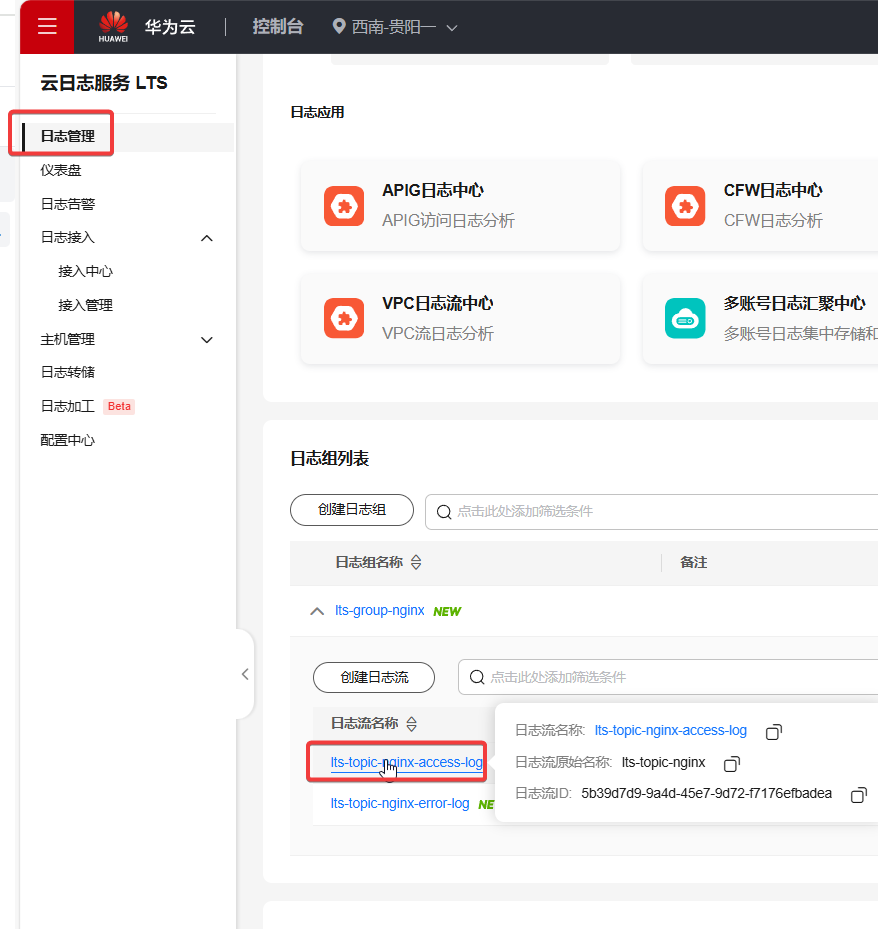Expand the 主机管理 menu section
This screenshot has height=929, width=878.
pyautogui.click(x=207, y=340)
